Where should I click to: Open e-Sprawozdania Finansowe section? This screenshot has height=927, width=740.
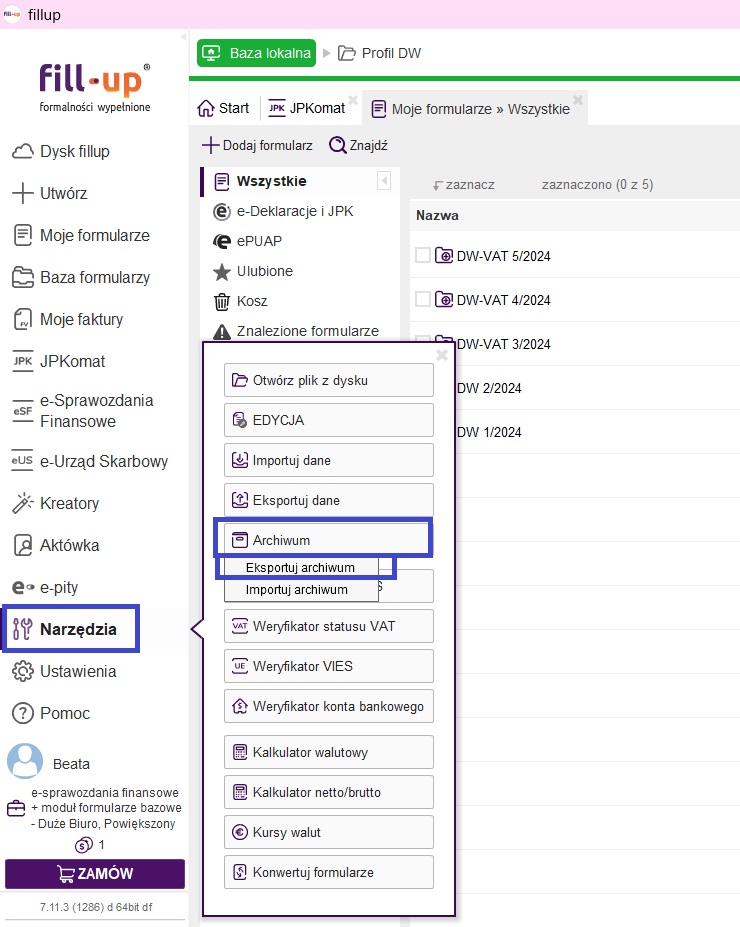tap(96, 410)
